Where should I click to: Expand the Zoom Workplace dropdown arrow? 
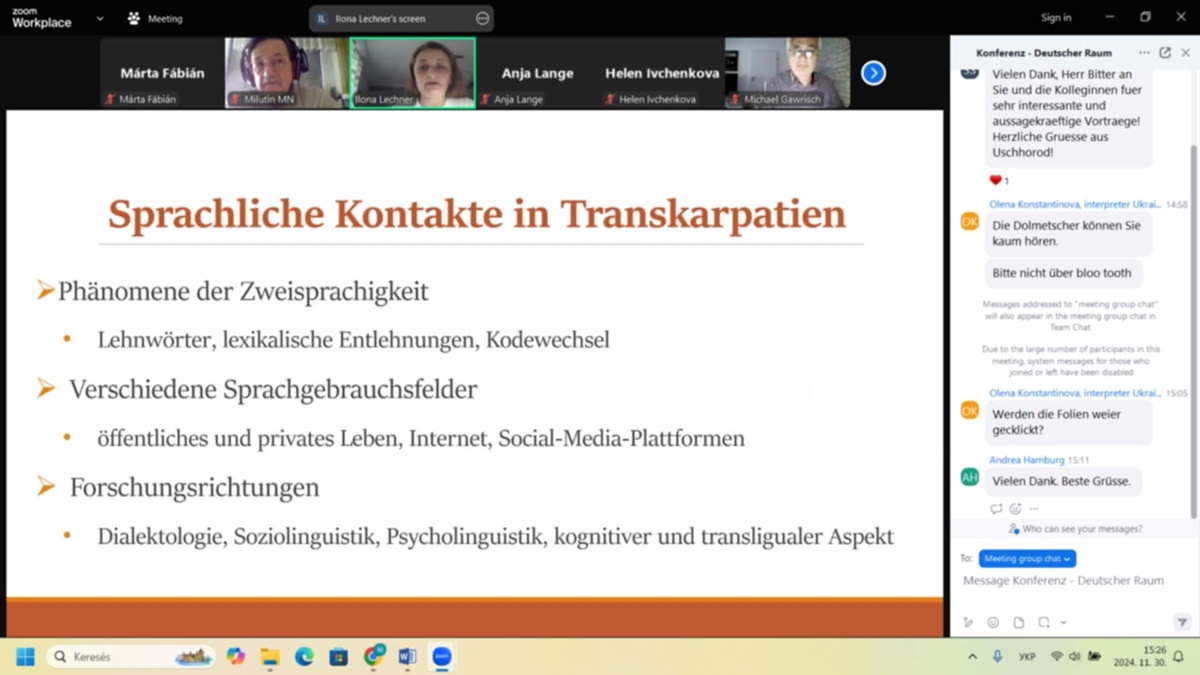click(100, 18)
